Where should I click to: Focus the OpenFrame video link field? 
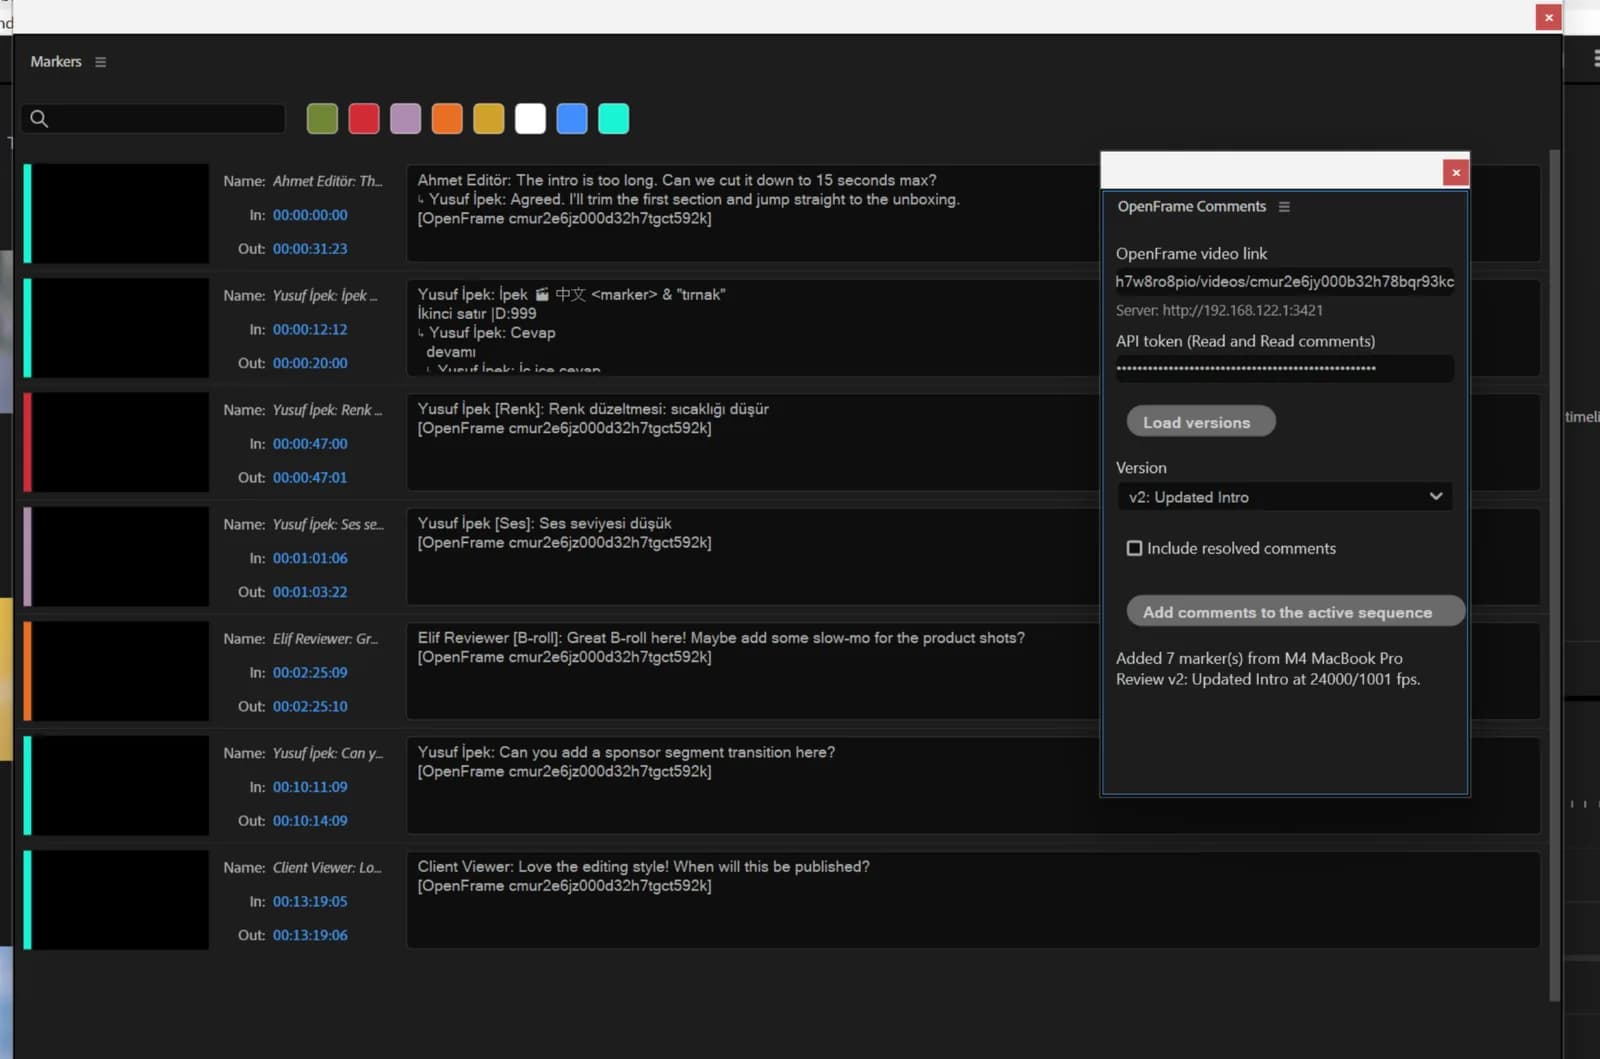coord(1284,281)
